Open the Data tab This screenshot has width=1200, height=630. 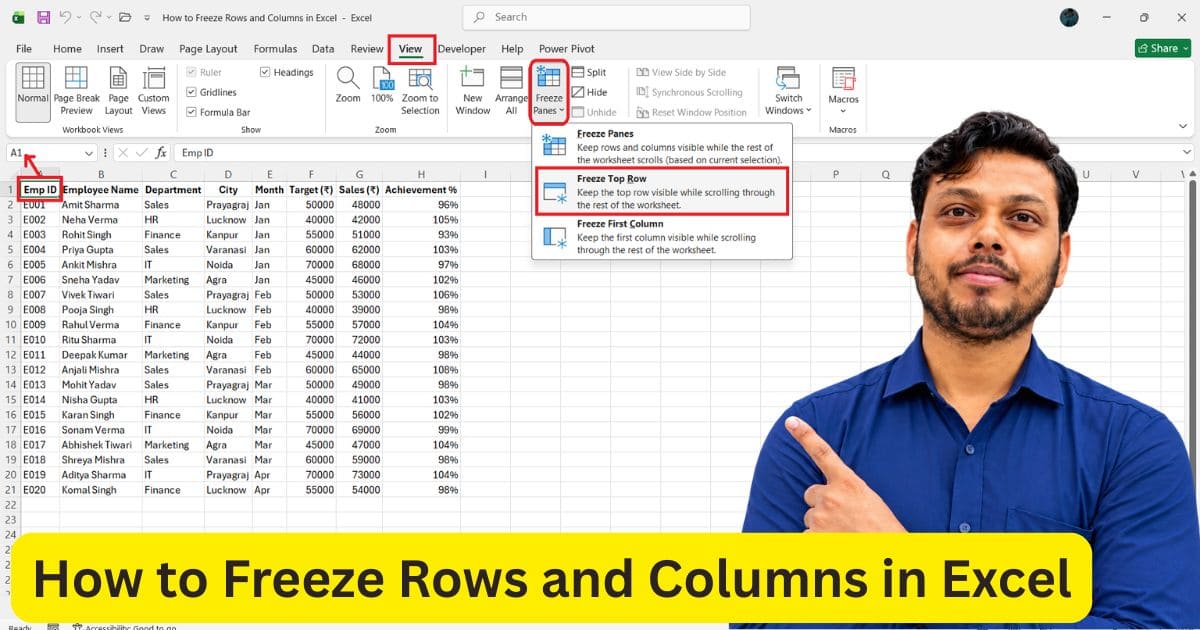click(x=323, y=48)
